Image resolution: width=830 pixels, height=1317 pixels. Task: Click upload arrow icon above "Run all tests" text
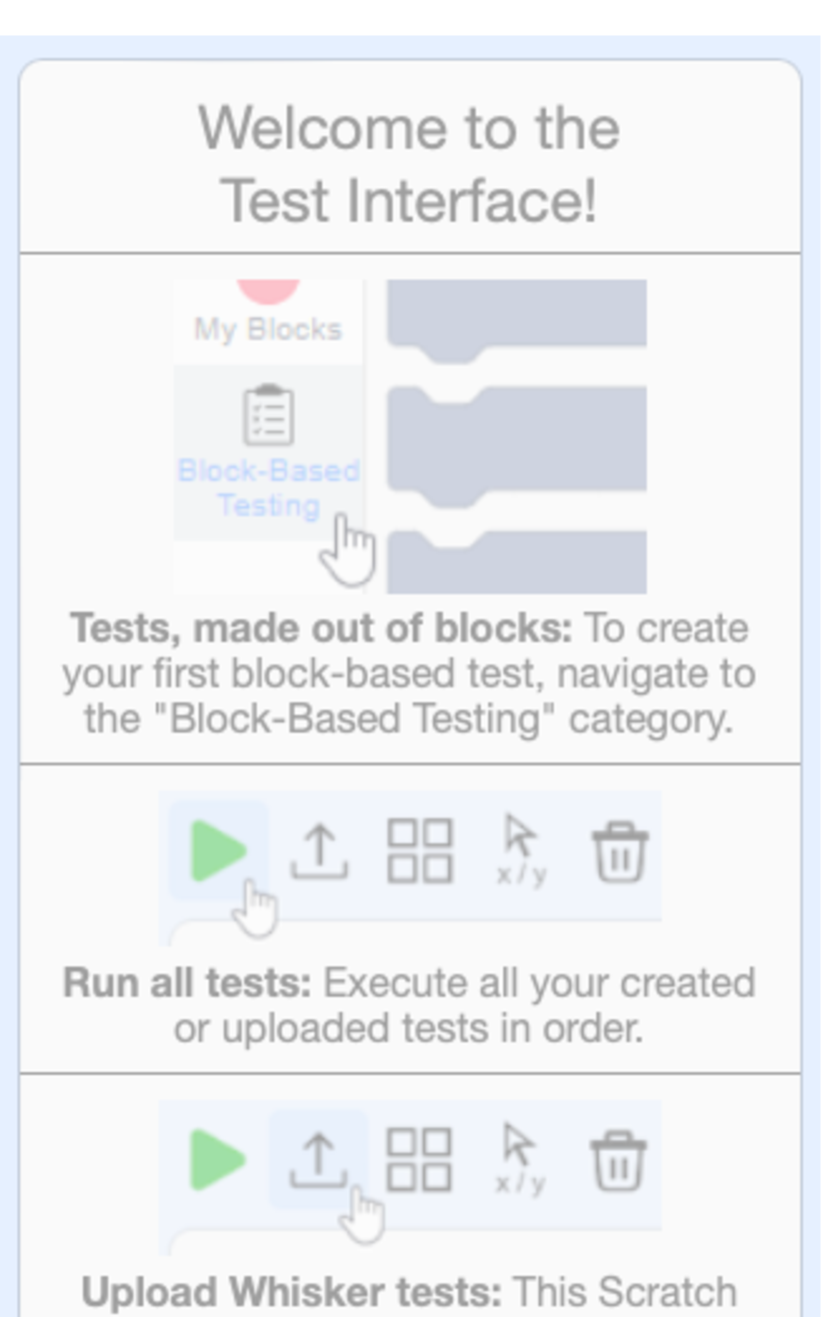(319, 851)
